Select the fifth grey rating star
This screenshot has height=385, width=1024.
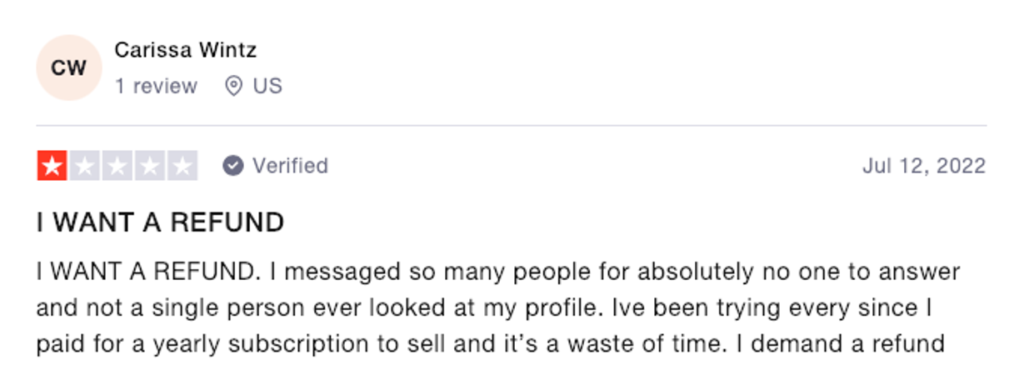click(x=182, y=166)
